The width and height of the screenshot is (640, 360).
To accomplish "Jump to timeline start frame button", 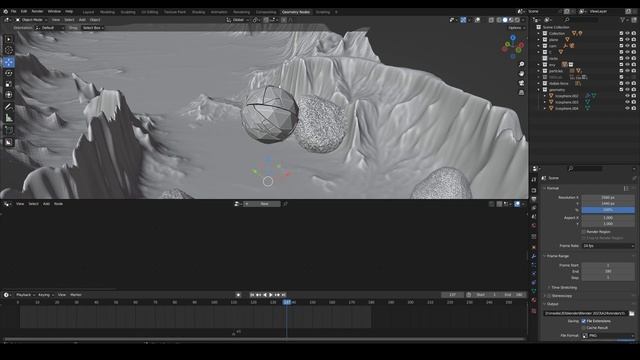I will point(252,295).
